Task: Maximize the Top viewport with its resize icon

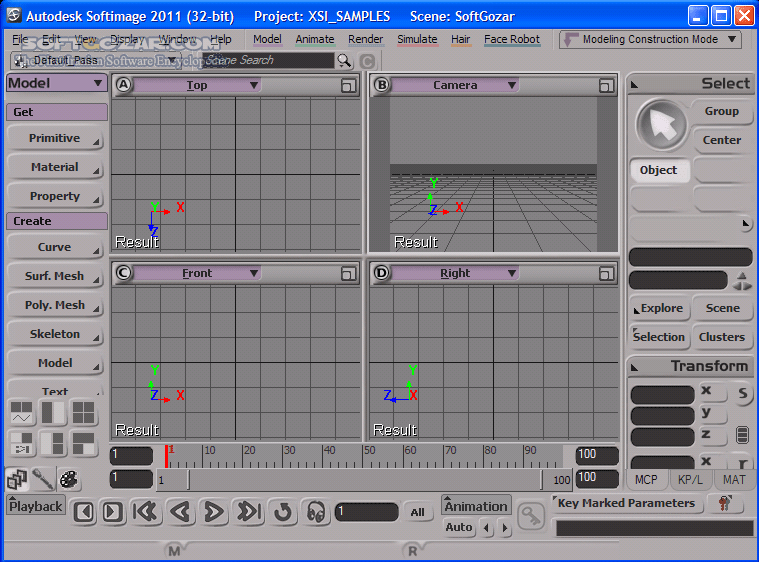Action: (348, 86)
